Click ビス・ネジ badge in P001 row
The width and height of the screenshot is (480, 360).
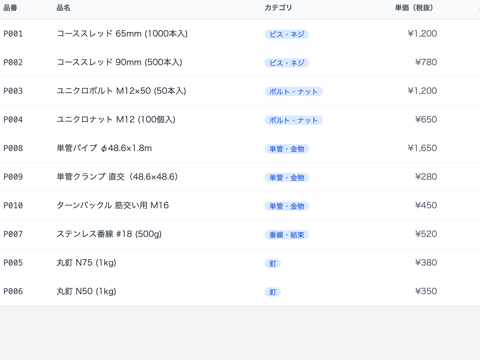[x=287, y=34]
